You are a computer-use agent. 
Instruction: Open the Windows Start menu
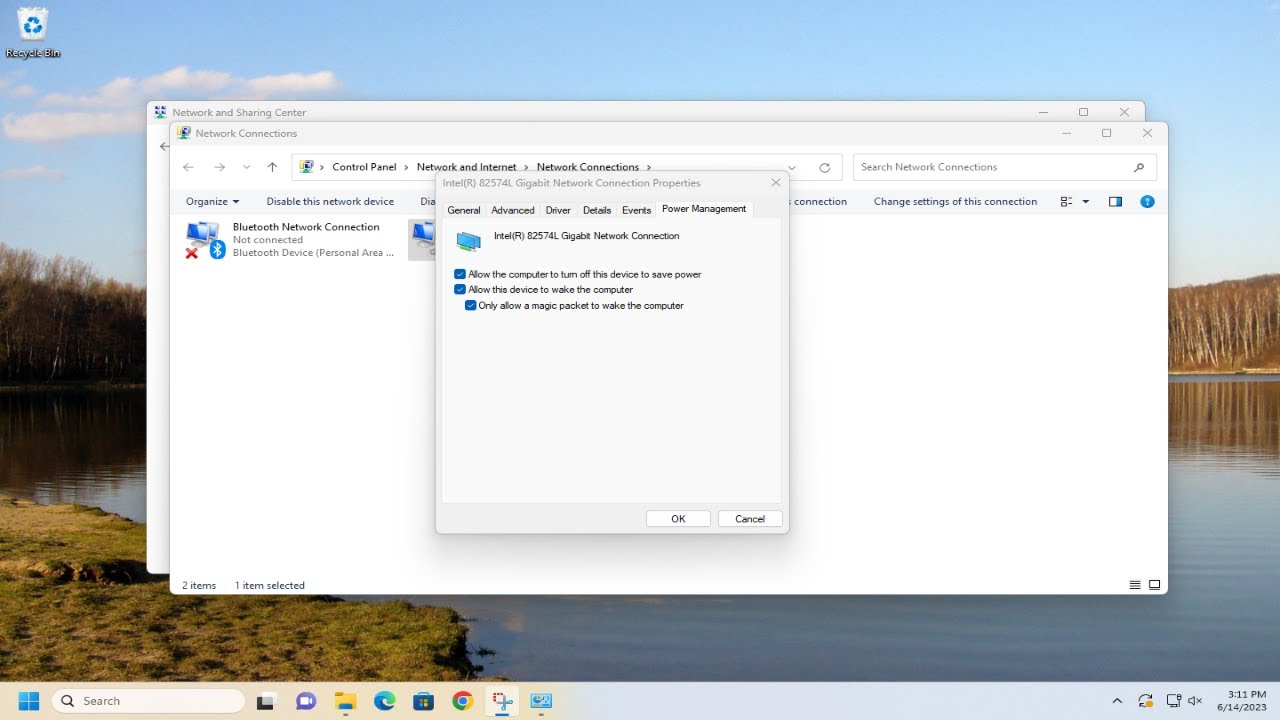[x=28, y=701]
